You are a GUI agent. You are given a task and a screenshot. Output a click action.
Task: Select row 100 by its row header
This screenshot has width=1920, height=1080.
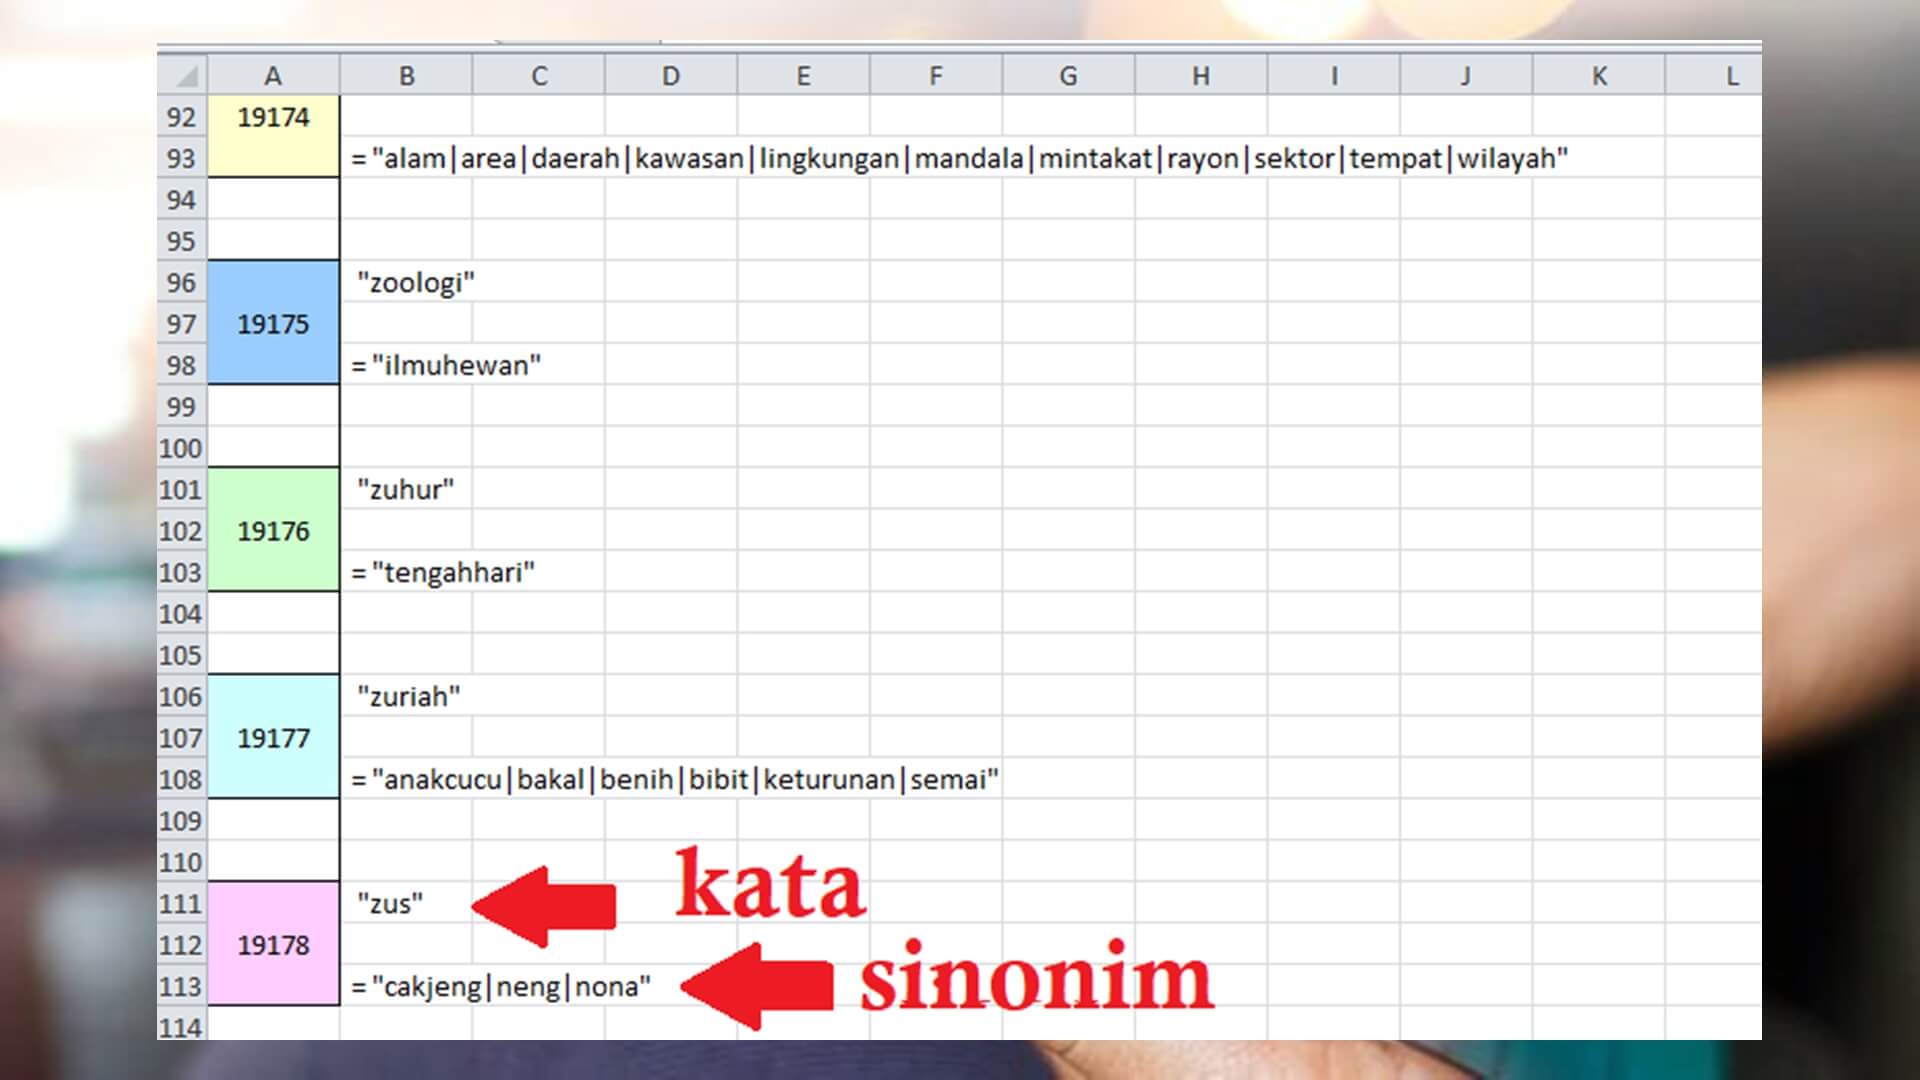[x=181, y=448]
